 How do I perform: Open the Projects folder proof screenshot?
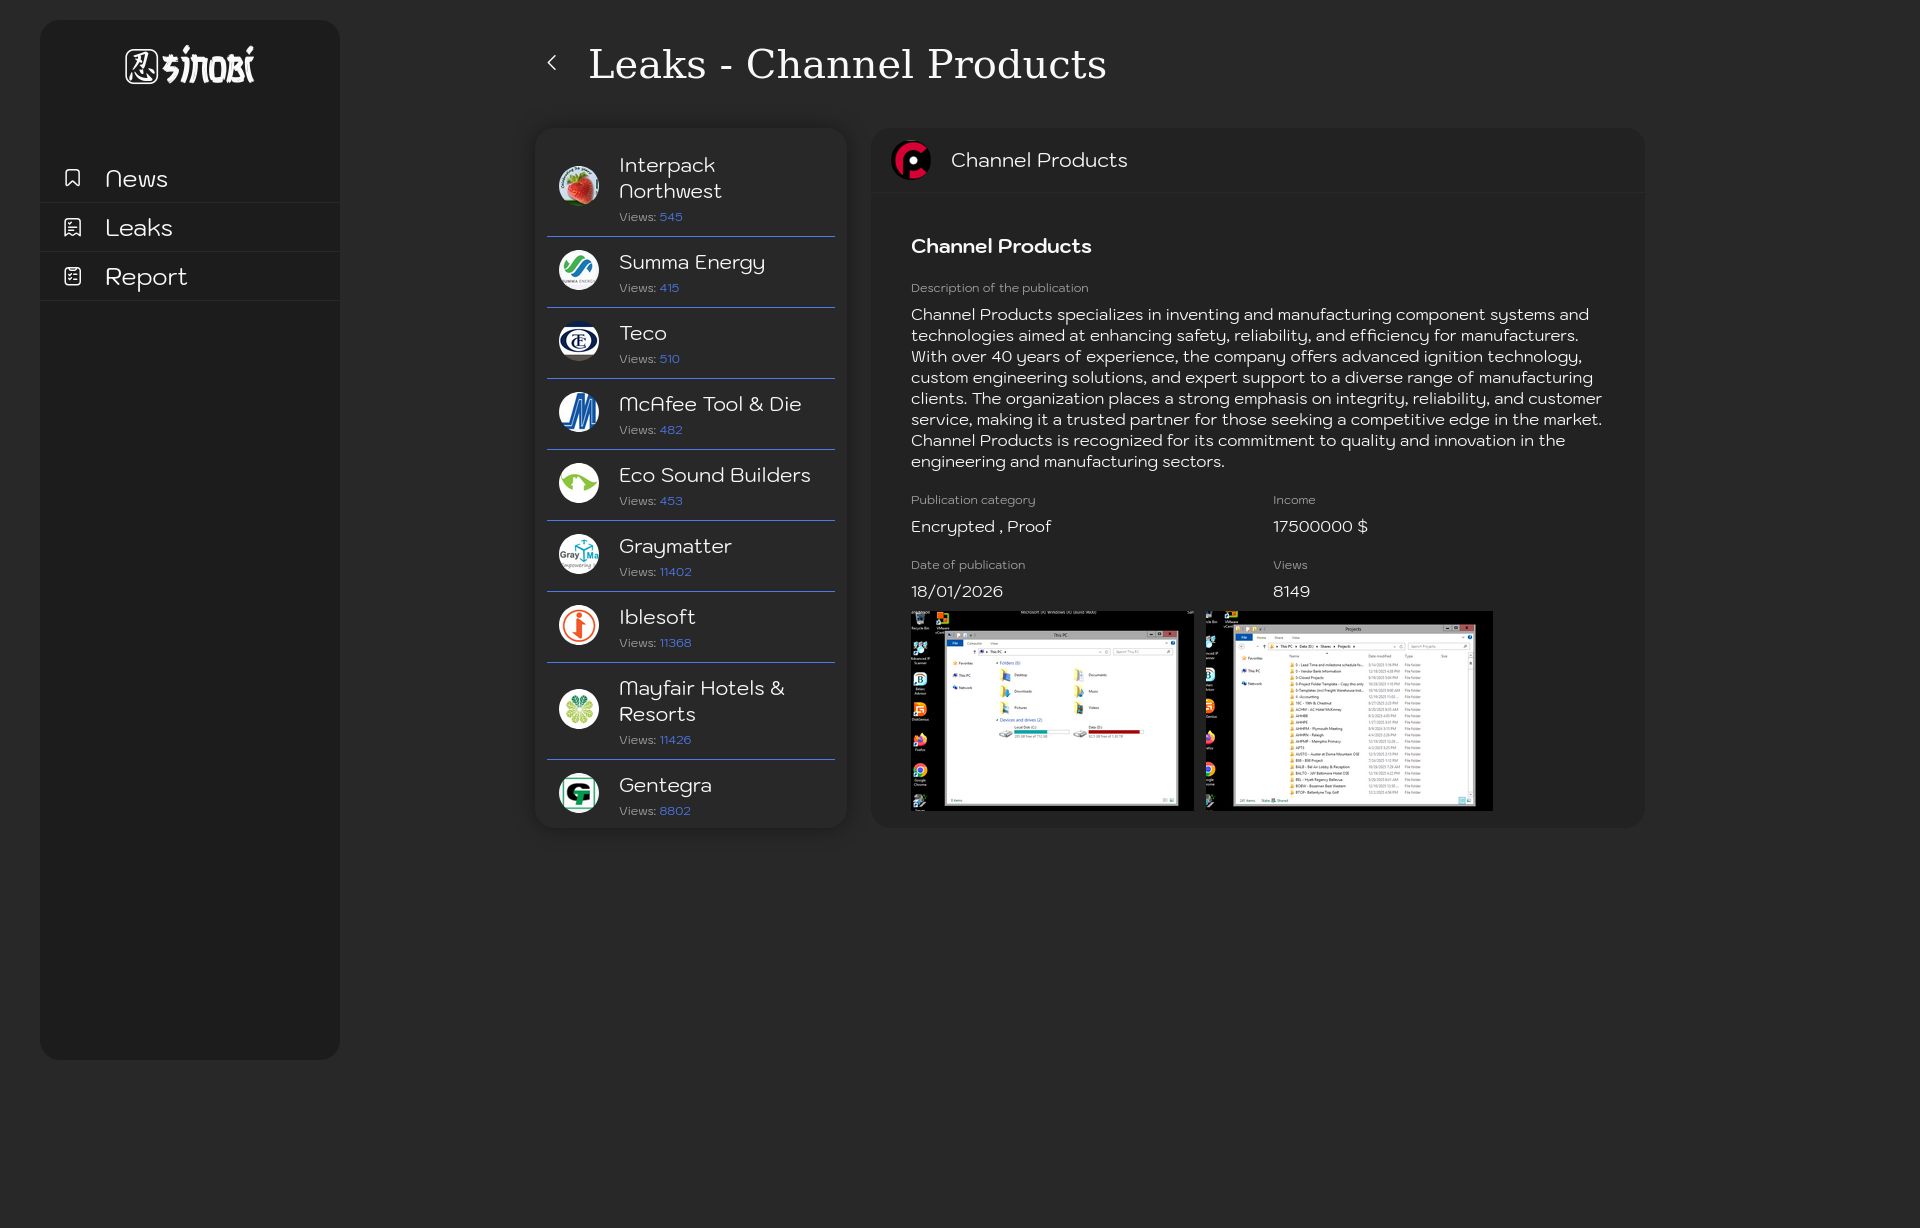[1348, 711]
